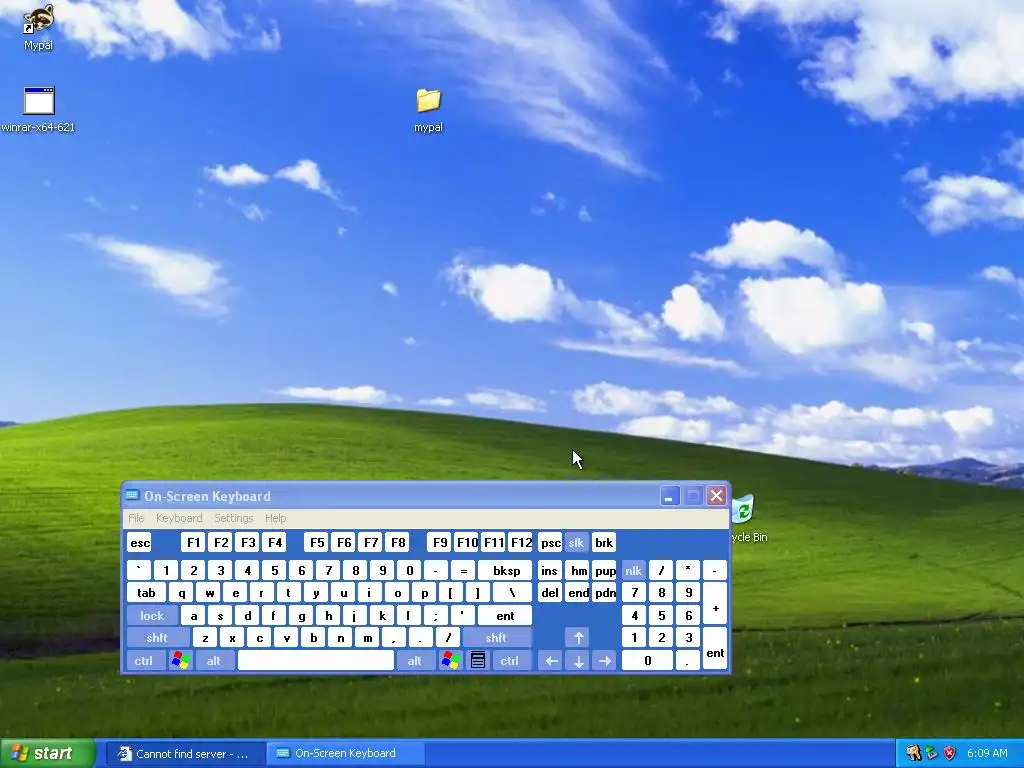Click the left Windows logo key
This screenshot has width=1024, height=768.
[x=181, y=660]
